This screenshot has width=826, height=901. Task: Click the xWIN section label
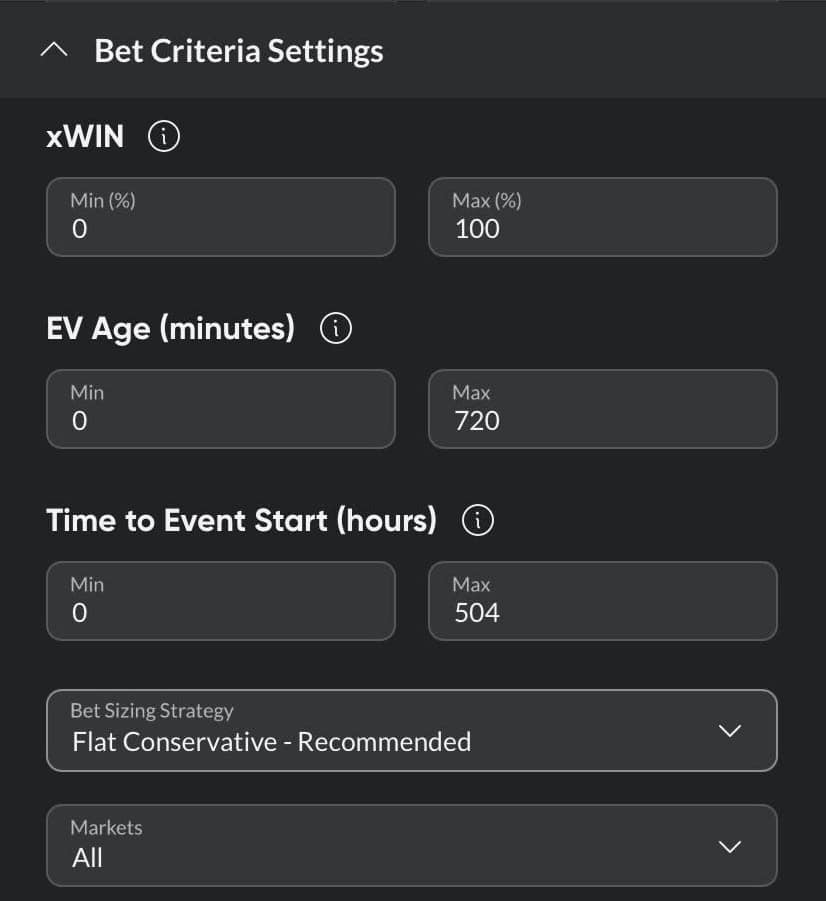(85, 137)
